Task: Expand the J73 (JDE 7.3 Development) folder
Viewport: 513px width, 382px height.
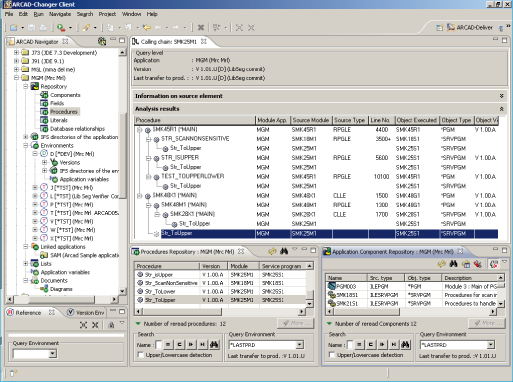Action: [16, 52]
